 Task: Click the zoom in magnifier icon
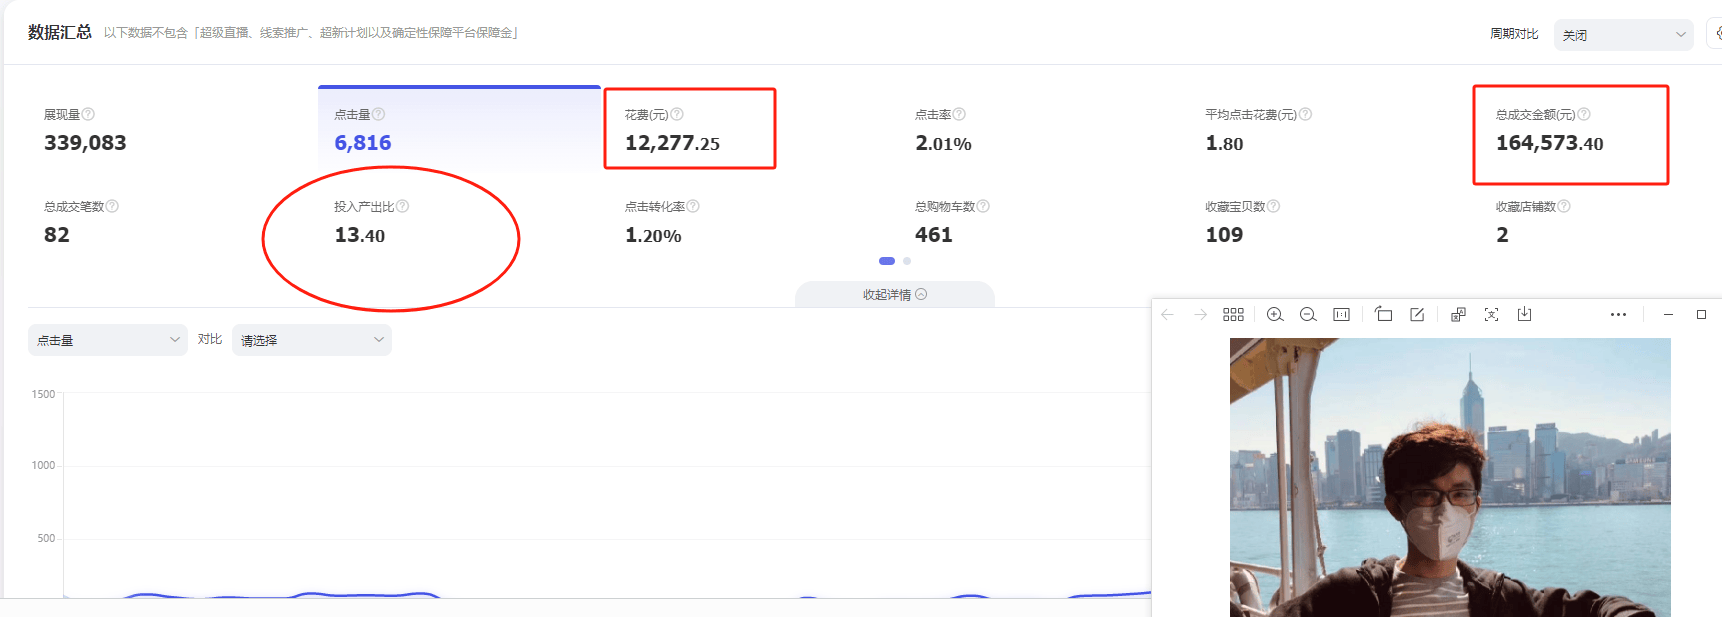click(x=1275, y=315)
